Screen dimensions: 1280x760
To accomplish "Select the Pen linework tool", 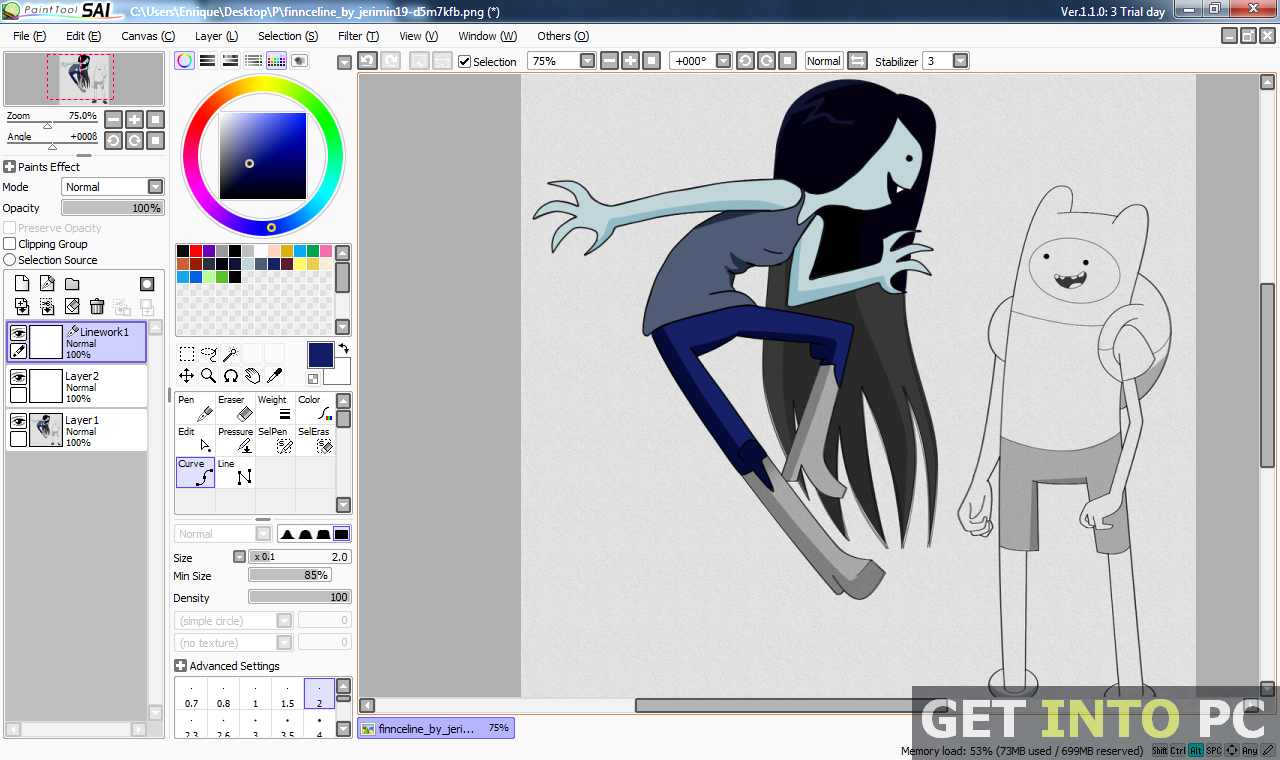I will (195, 408).
